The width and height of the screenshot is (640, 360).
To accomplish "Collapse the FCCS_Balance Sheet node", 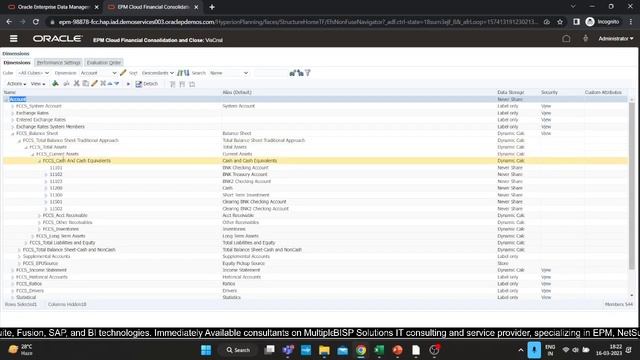I will [x=13, y=133].
